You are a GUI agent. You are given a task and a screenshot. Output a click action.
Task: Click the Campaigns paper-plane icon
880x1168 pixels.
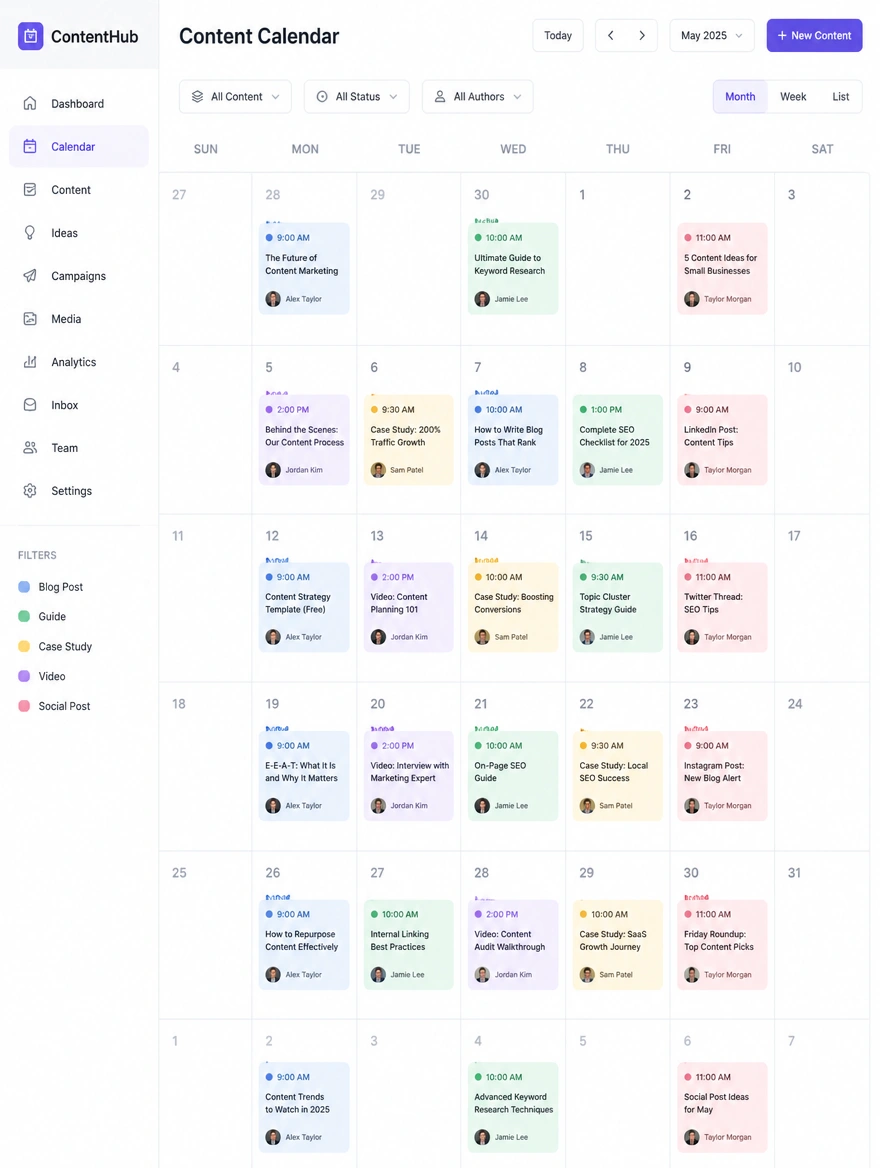click(x=30, y=276)
